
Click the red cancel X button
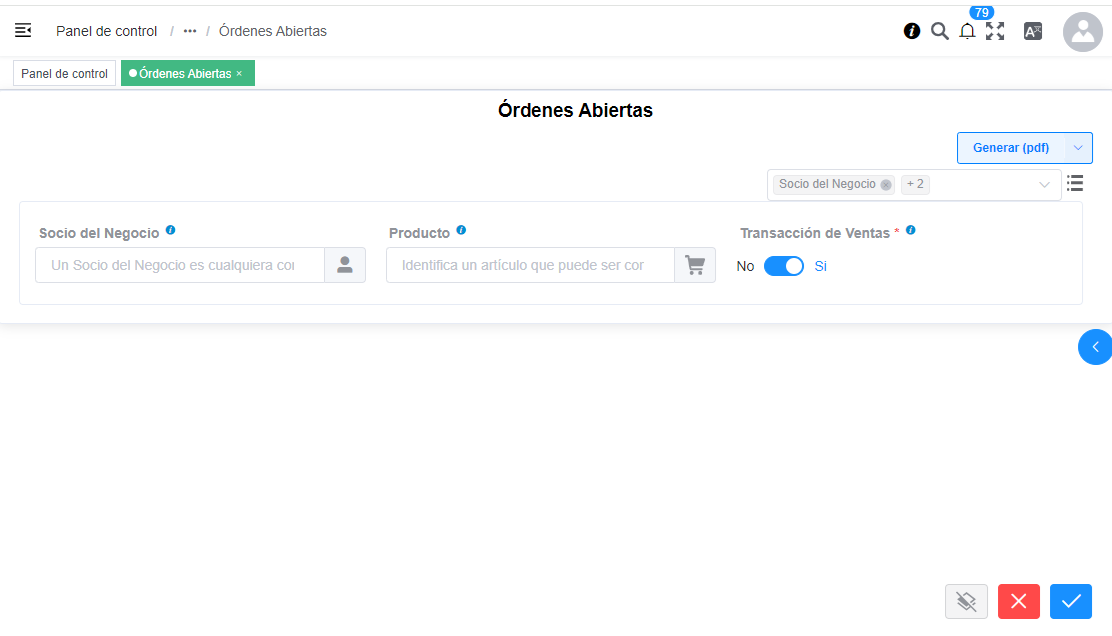tap(1018, 601)
